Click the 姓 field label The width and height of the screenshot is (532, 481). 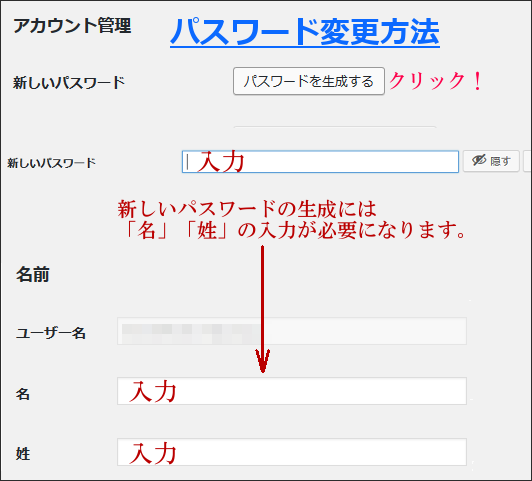pyautogui.click(x=23, y=454)
